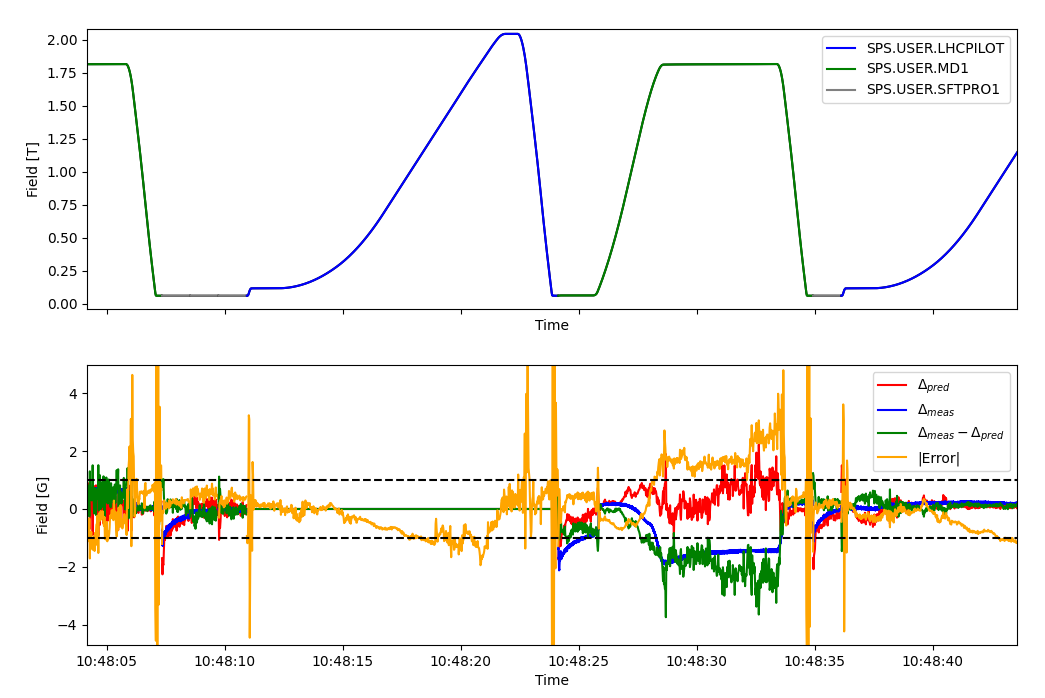
Task: Select the SPS.USER.SFTPRO1 legend entry
Action: click(932, 89)
